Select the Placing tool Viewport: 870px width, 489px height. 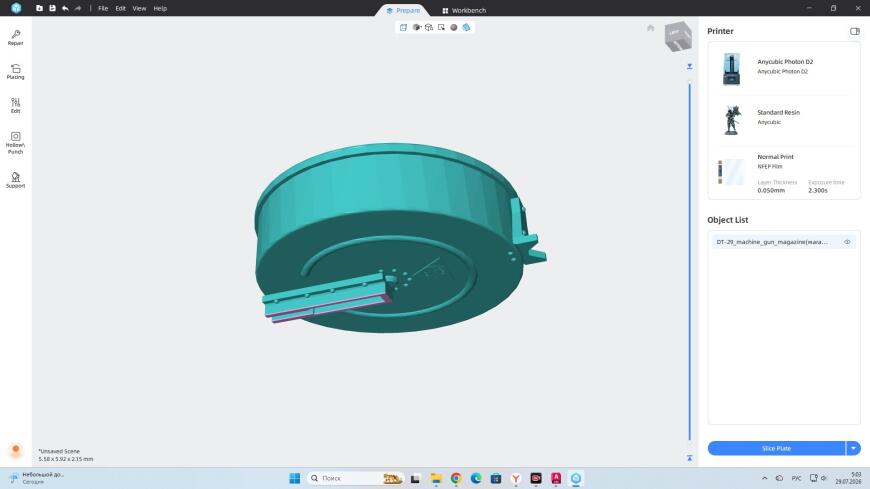[x=16, y=72]
